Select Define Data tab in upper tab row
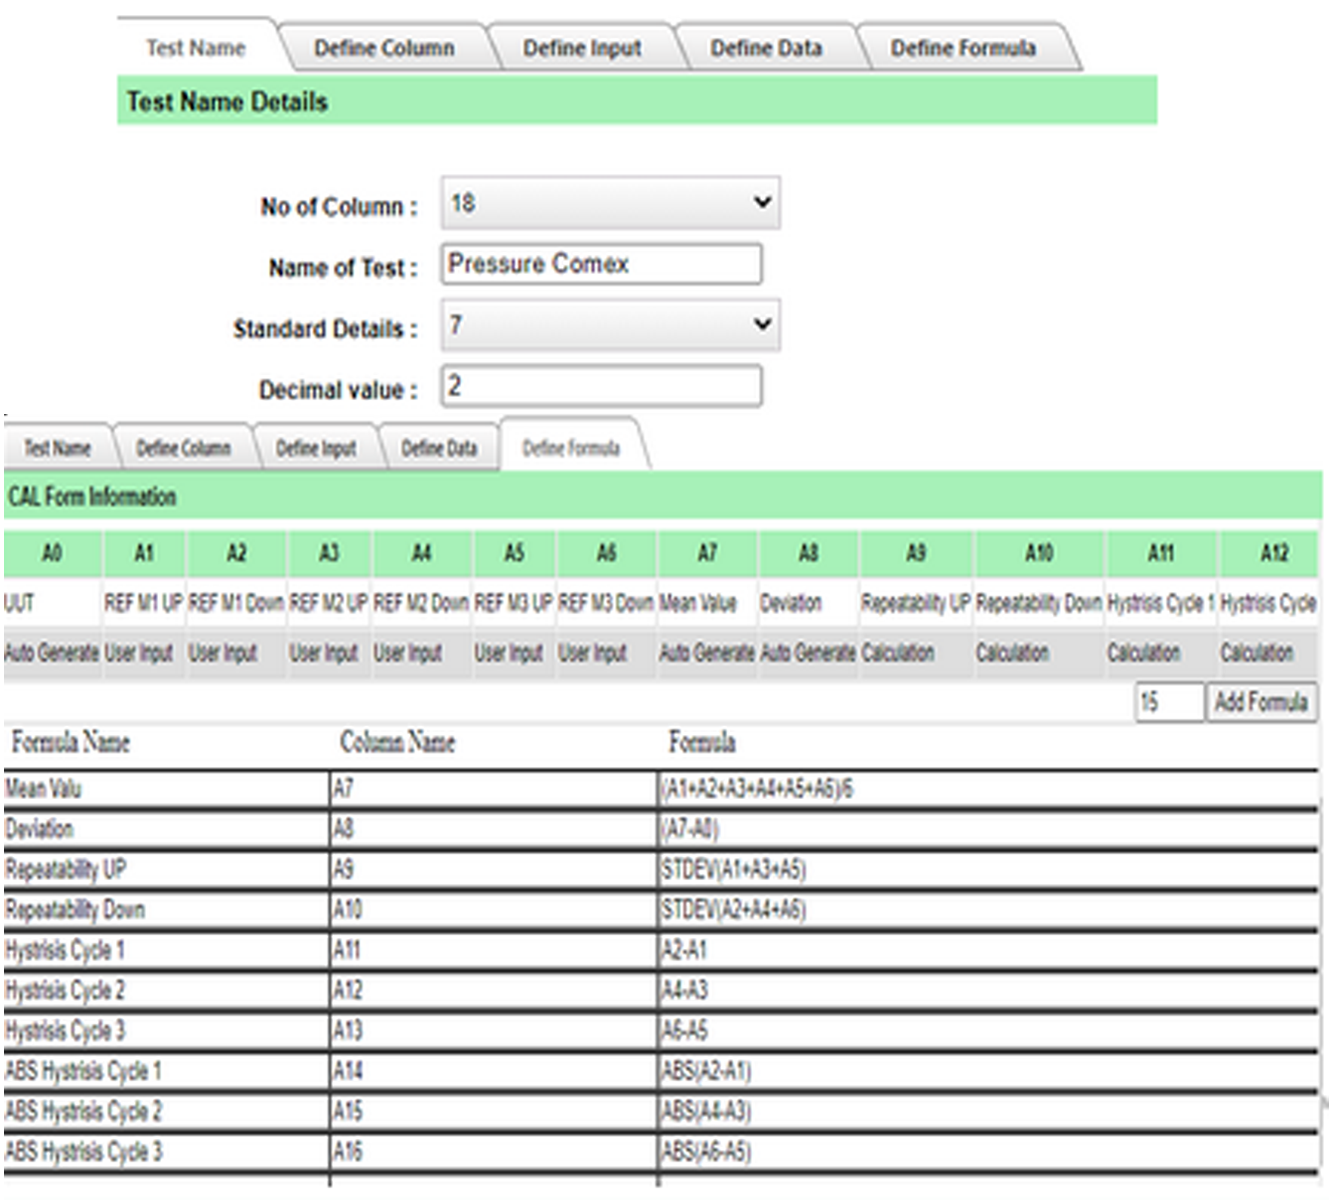1331x1204 pixels. coord(766,48)
